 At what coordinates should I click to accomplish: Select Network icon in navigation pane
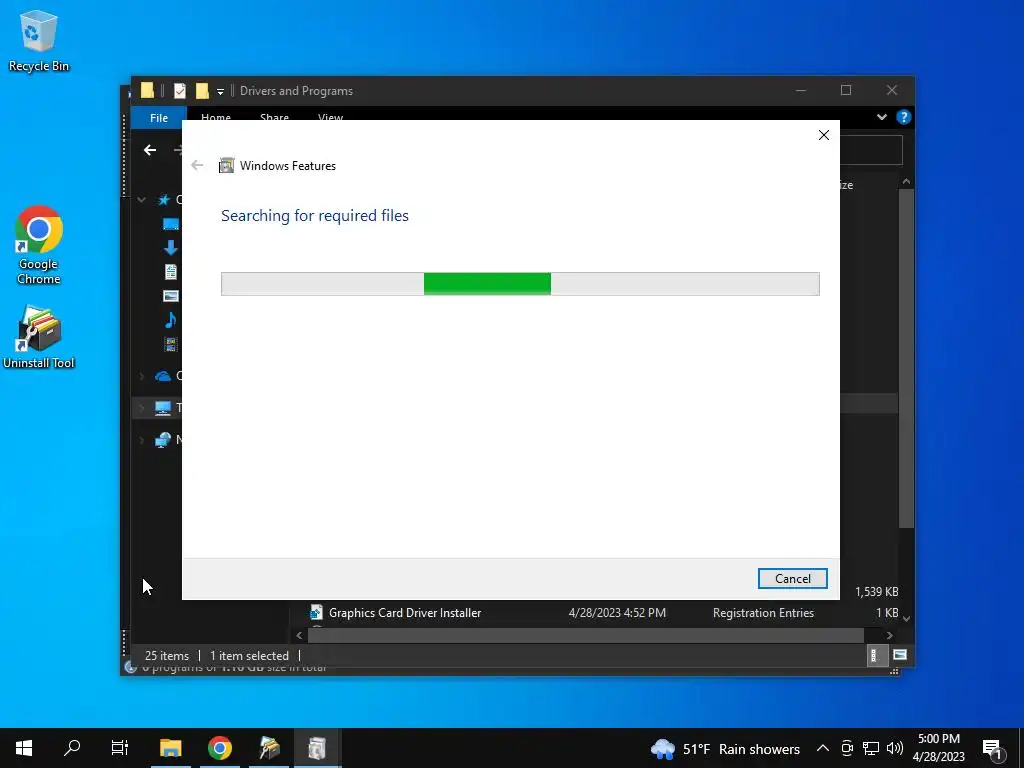163,440
